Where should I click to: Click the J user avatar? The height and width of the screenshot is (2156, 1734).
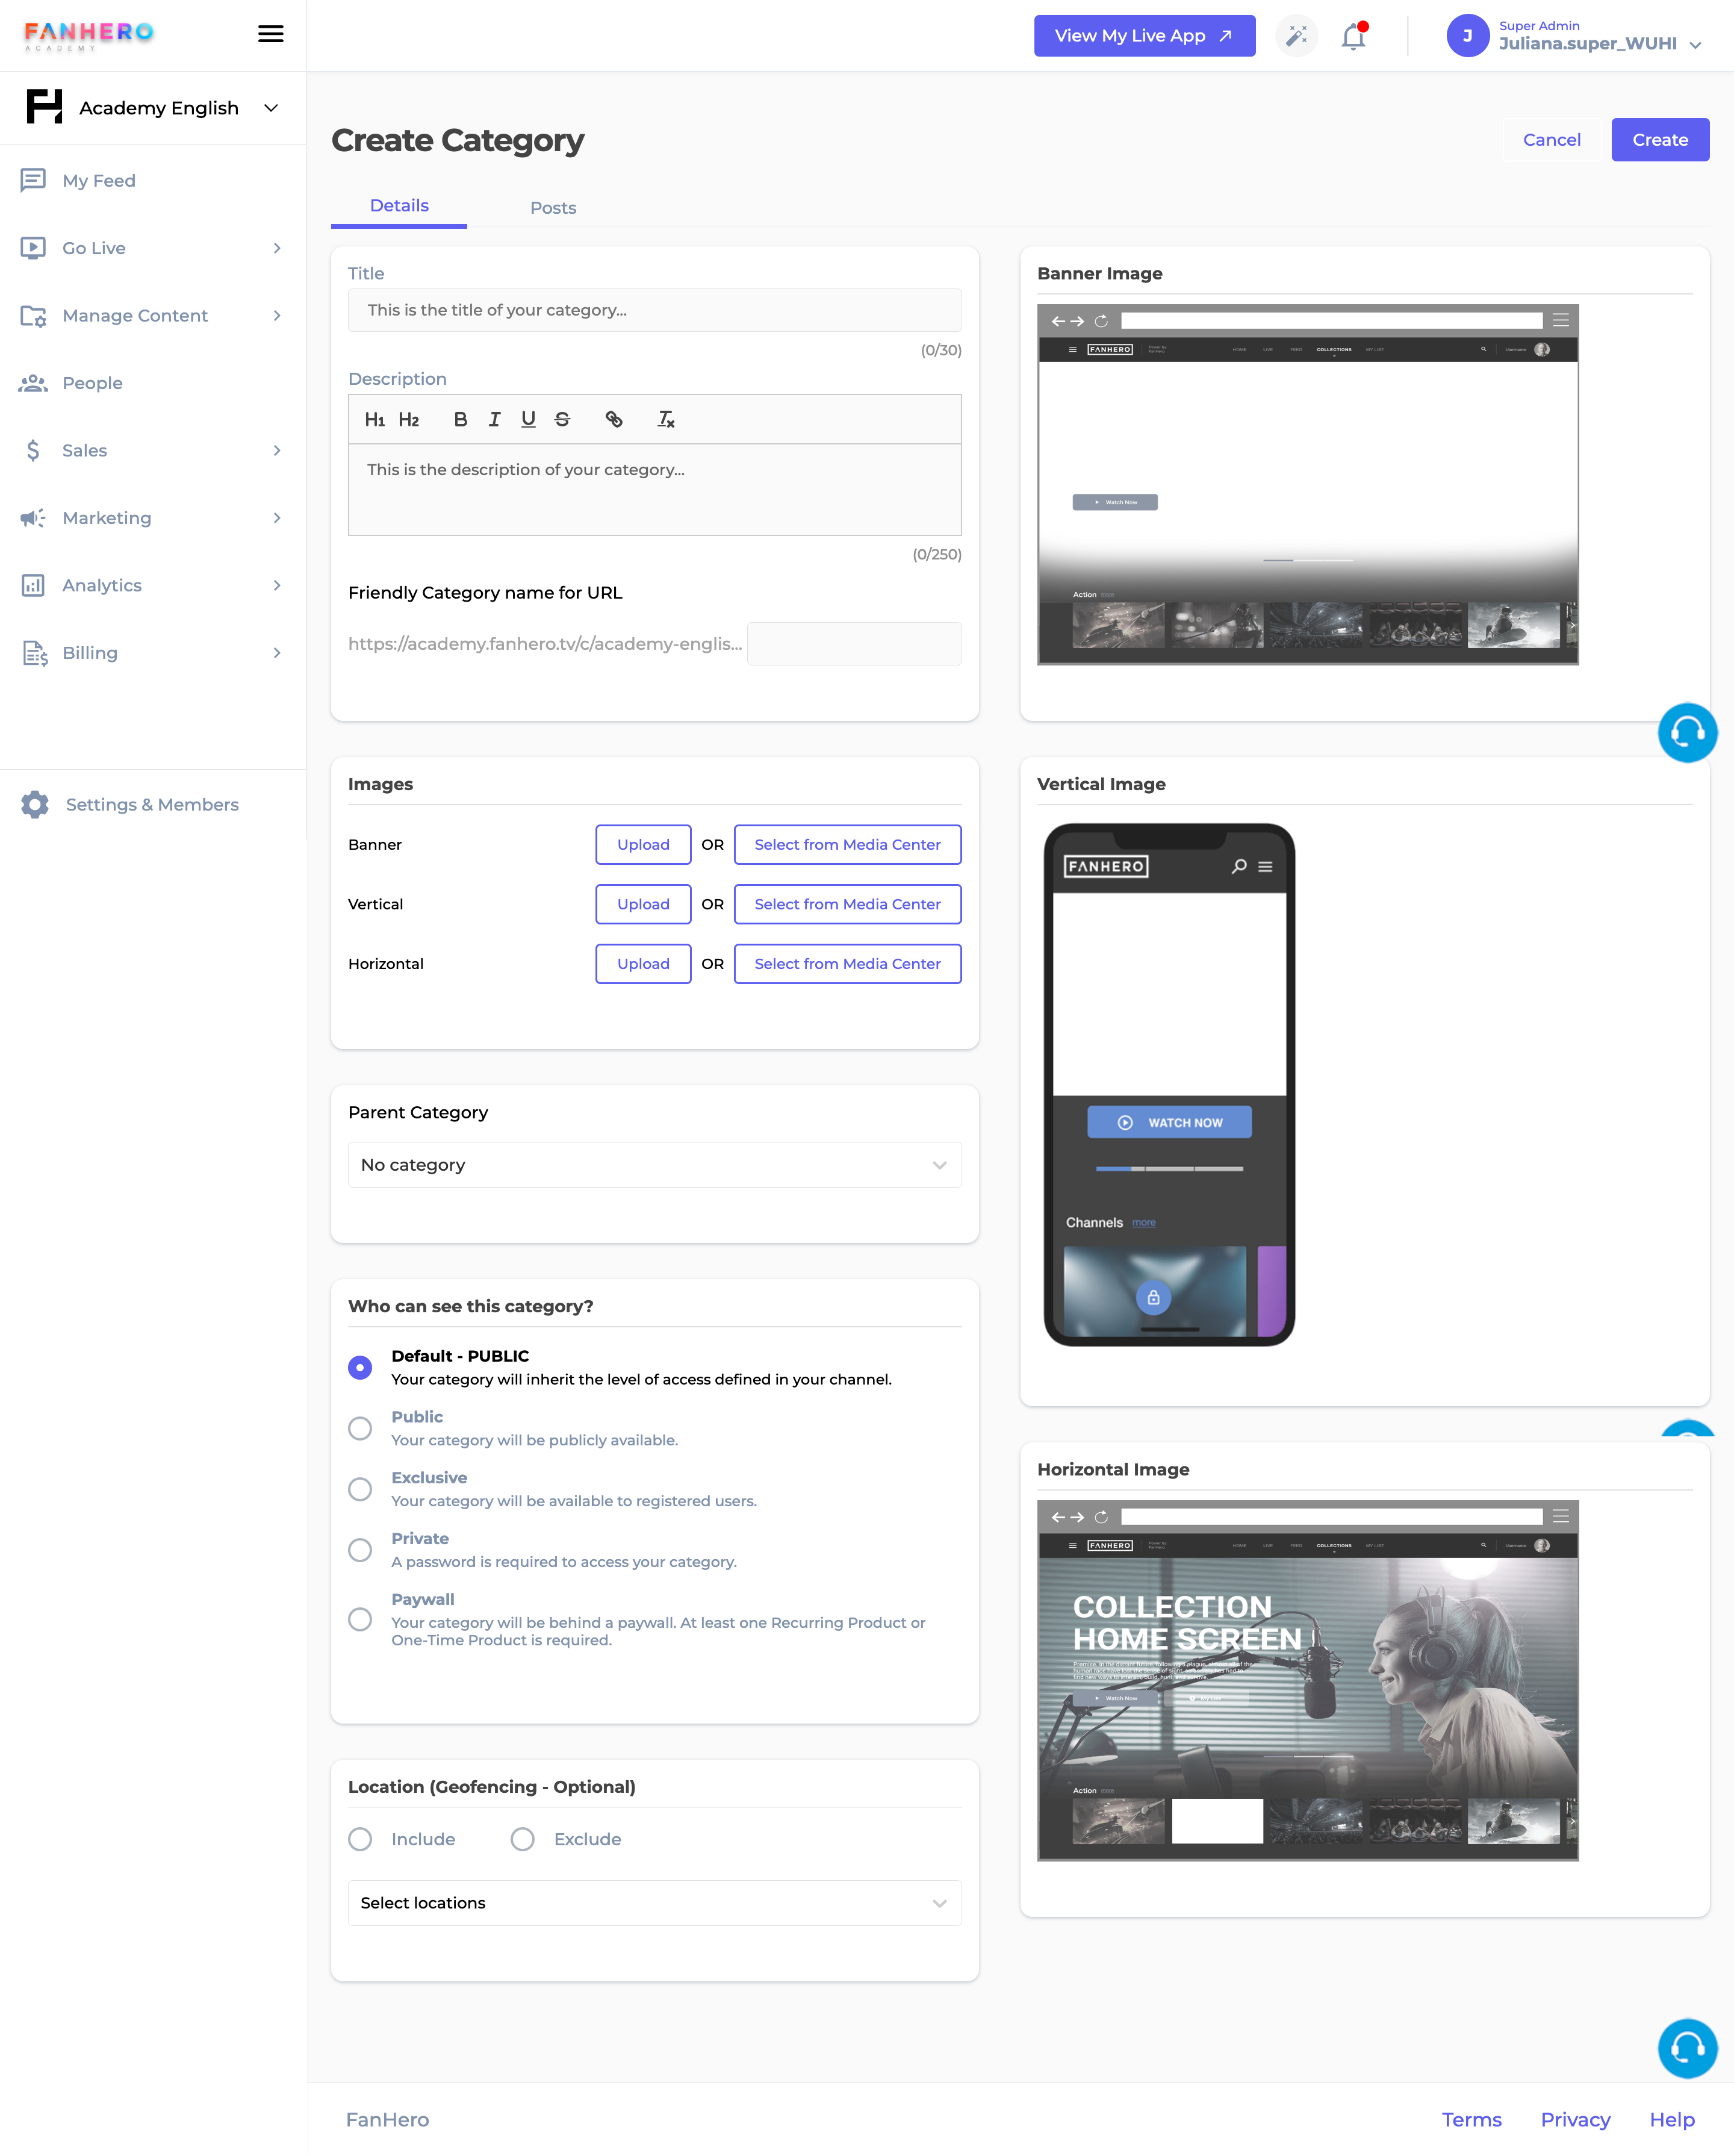pyautogui.click(x=1467, y=36)
